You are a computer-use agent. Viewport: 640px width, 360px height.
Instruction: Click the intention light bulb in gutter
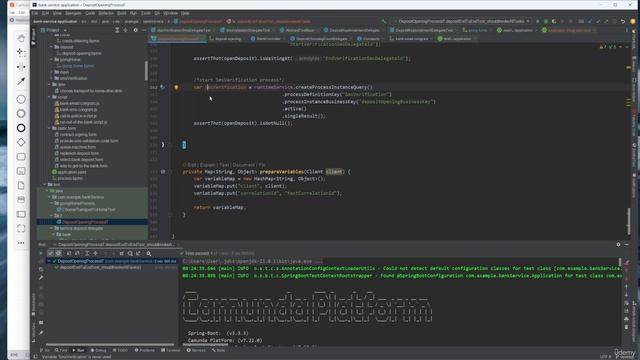tap(176, 87)
